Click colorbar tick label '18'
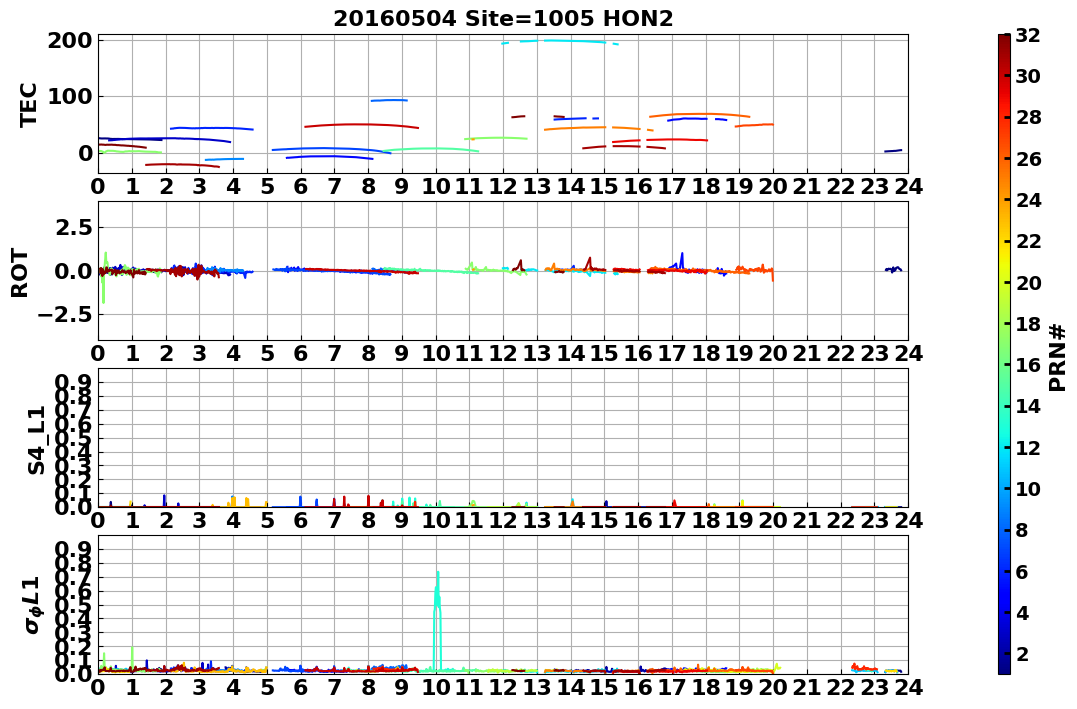The width and height of the screenshot is (1077, 709). tap(1029, 324)
